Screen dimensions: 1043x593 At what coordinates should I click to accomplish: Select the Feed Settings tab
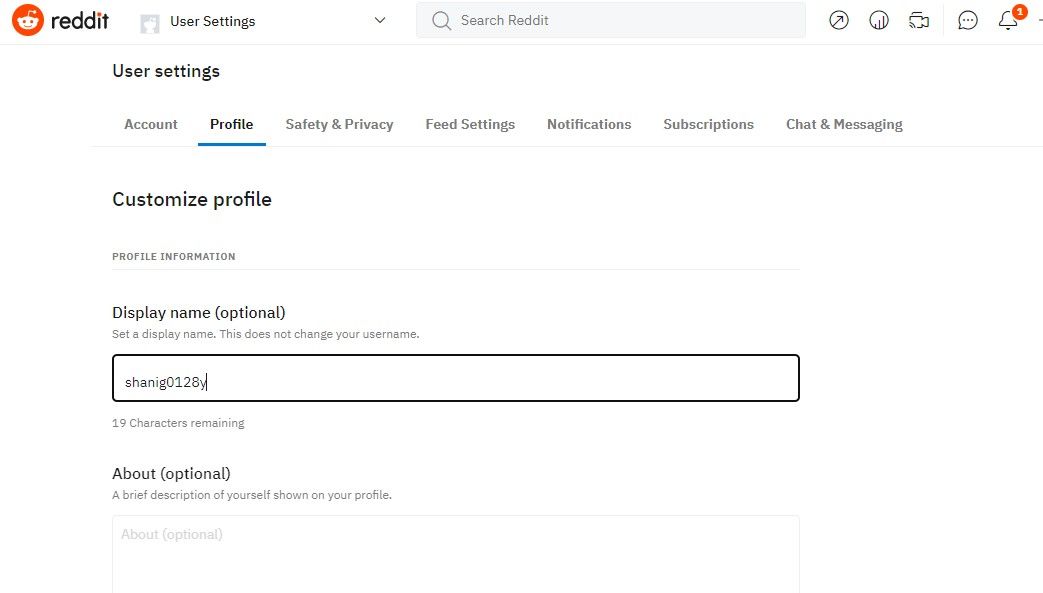pyautogui.click(x=470, y=124)
